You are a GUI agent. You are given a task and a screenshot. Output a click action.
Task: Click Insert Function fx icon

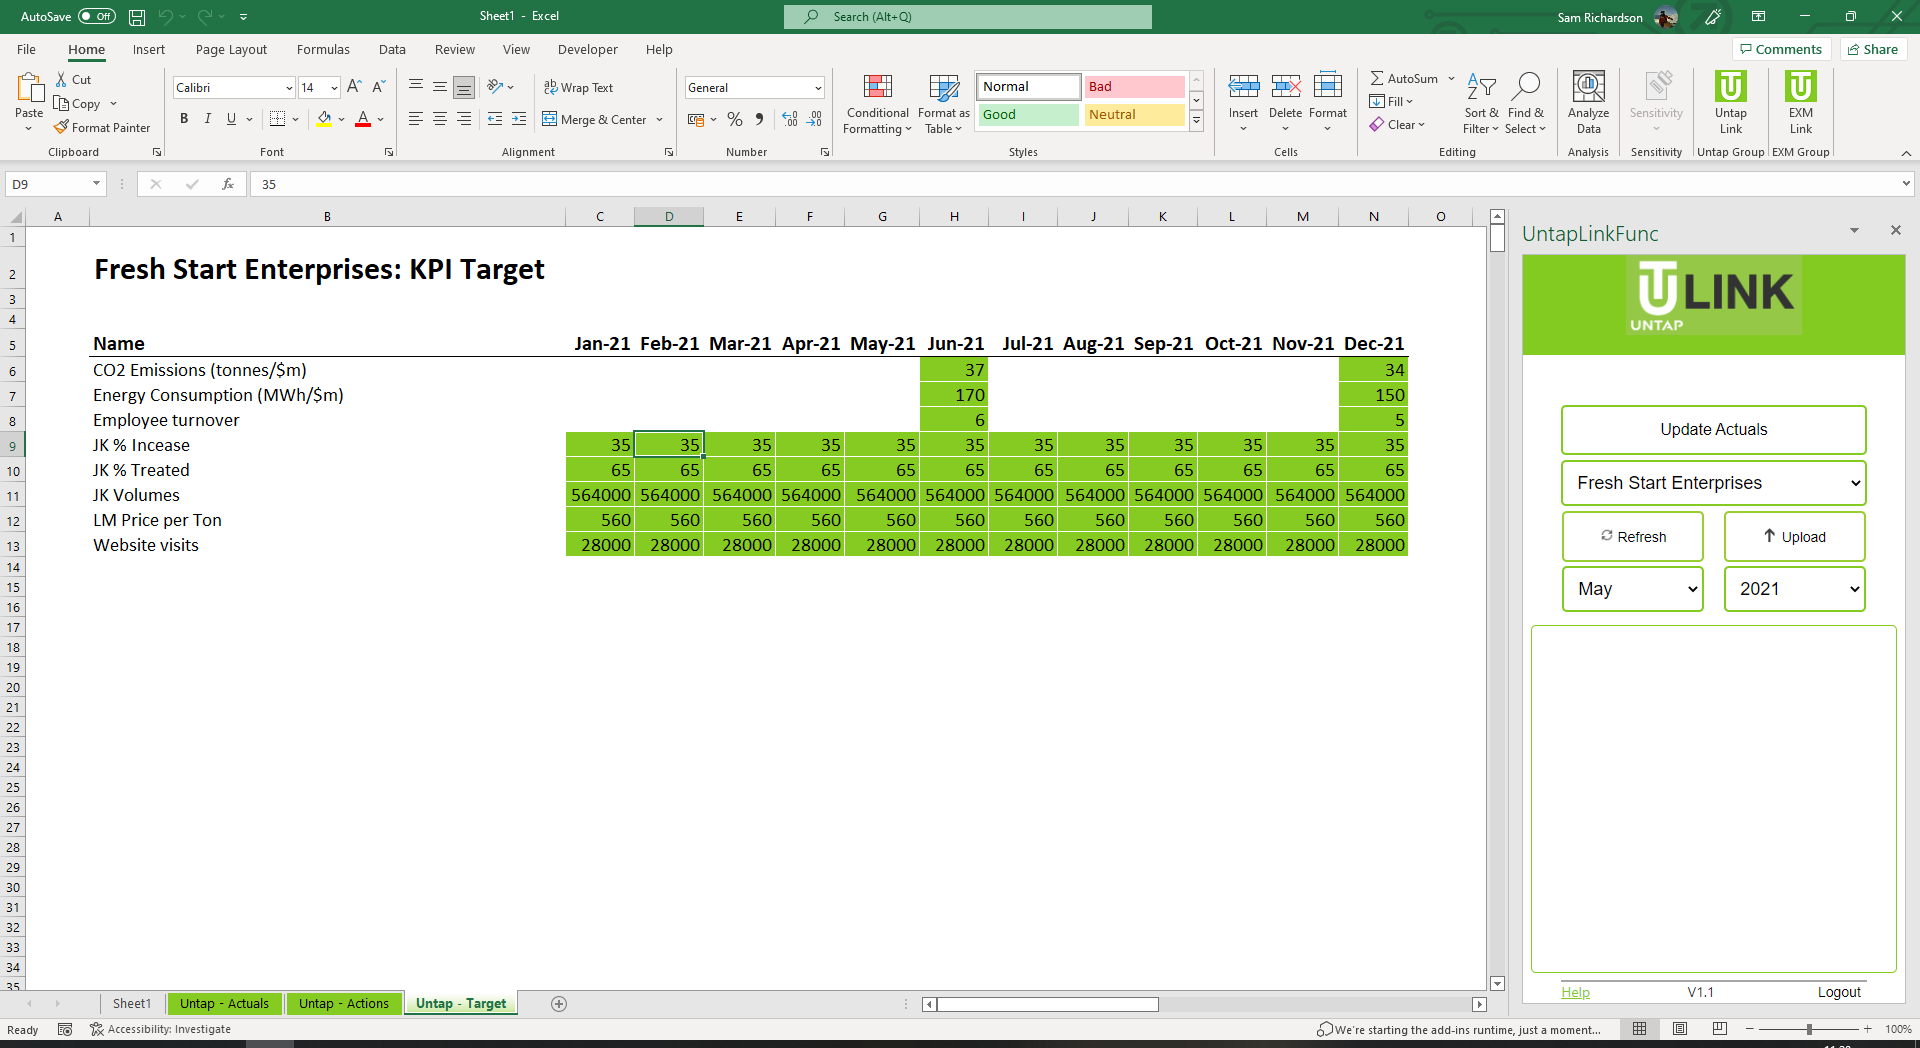click(228, 184)
